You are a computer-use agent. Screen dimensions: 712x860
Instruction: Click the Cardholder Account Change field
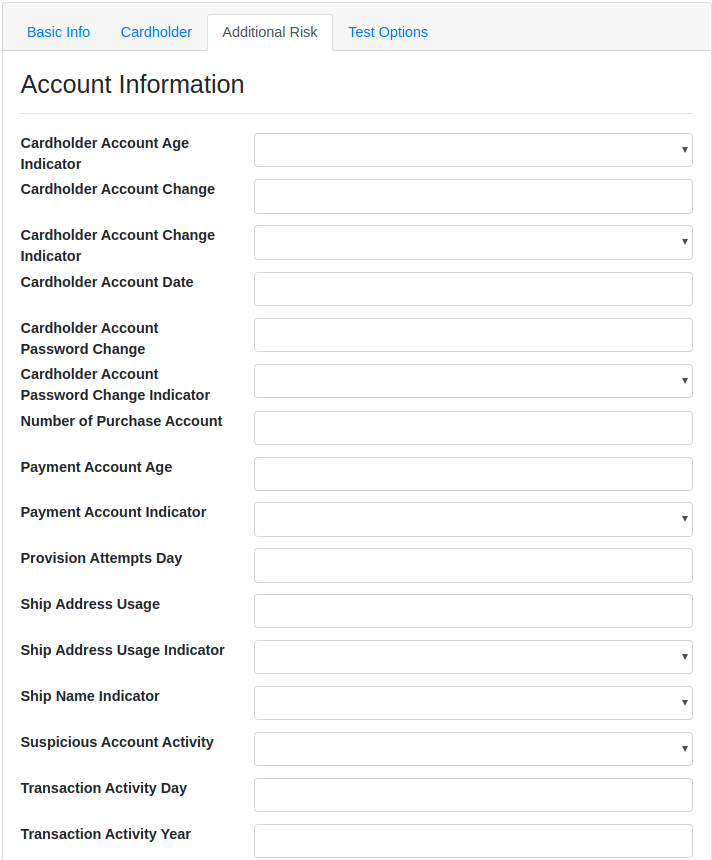[473, 196]
